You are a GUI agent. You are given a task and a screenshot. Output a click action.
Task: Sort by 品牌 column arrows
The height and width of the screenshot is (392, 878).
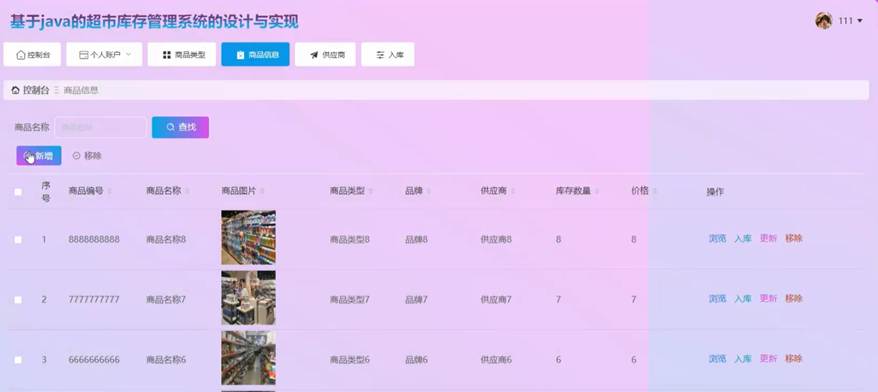pyautogui.click(x=429, y=191)
